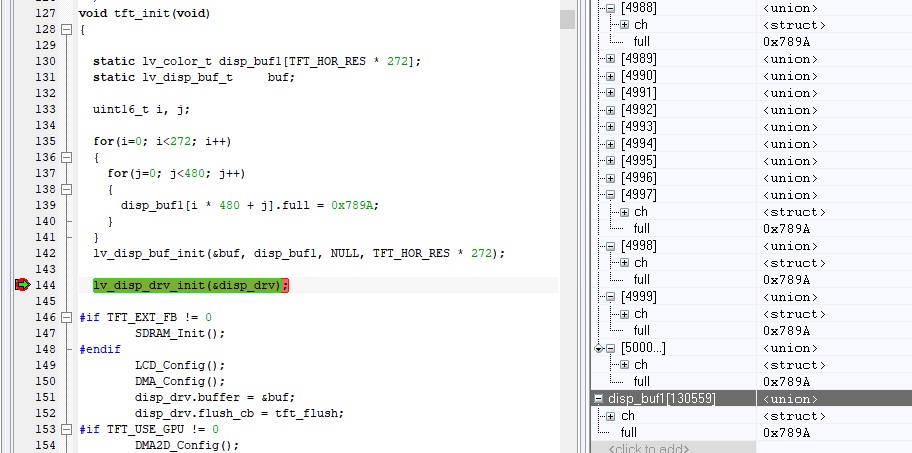Screen dimensions: 912x453
Task: Collapse the #if TFT_USE_GPU fold at line 153
Action: pyautogui.click(x=66, y=429)
